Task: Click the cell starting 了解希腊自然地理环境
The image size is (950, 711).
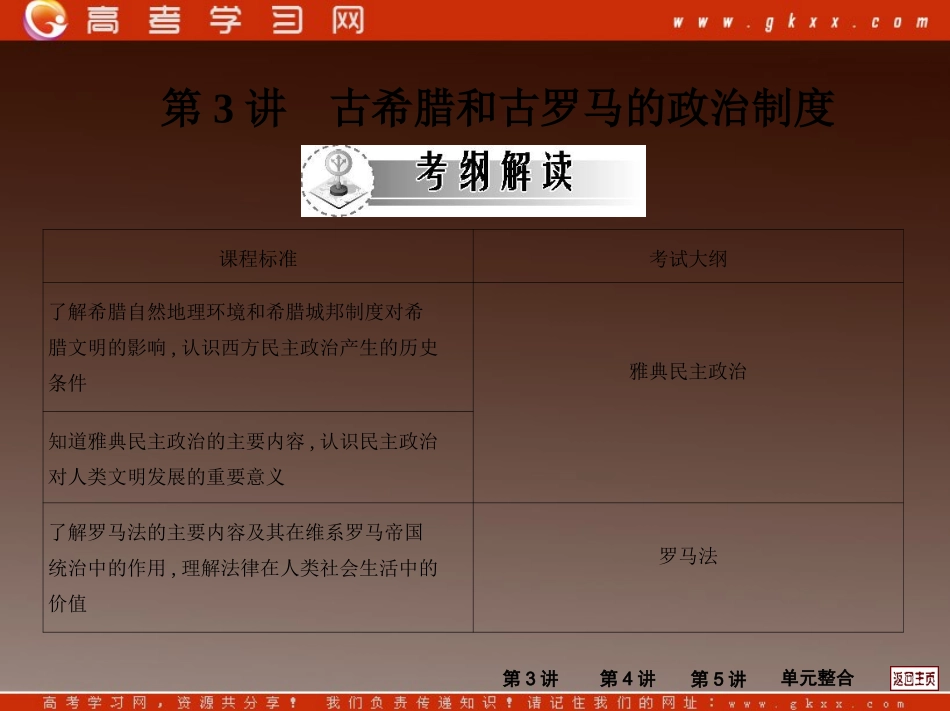Action: (x=258, y=347)
